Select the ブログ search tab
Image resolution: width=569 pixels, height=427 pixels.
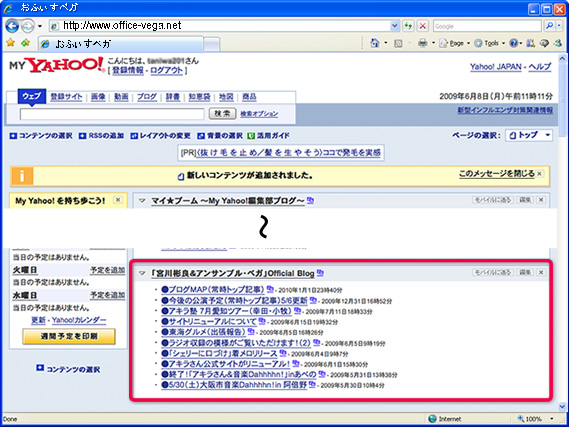(147, 97)
